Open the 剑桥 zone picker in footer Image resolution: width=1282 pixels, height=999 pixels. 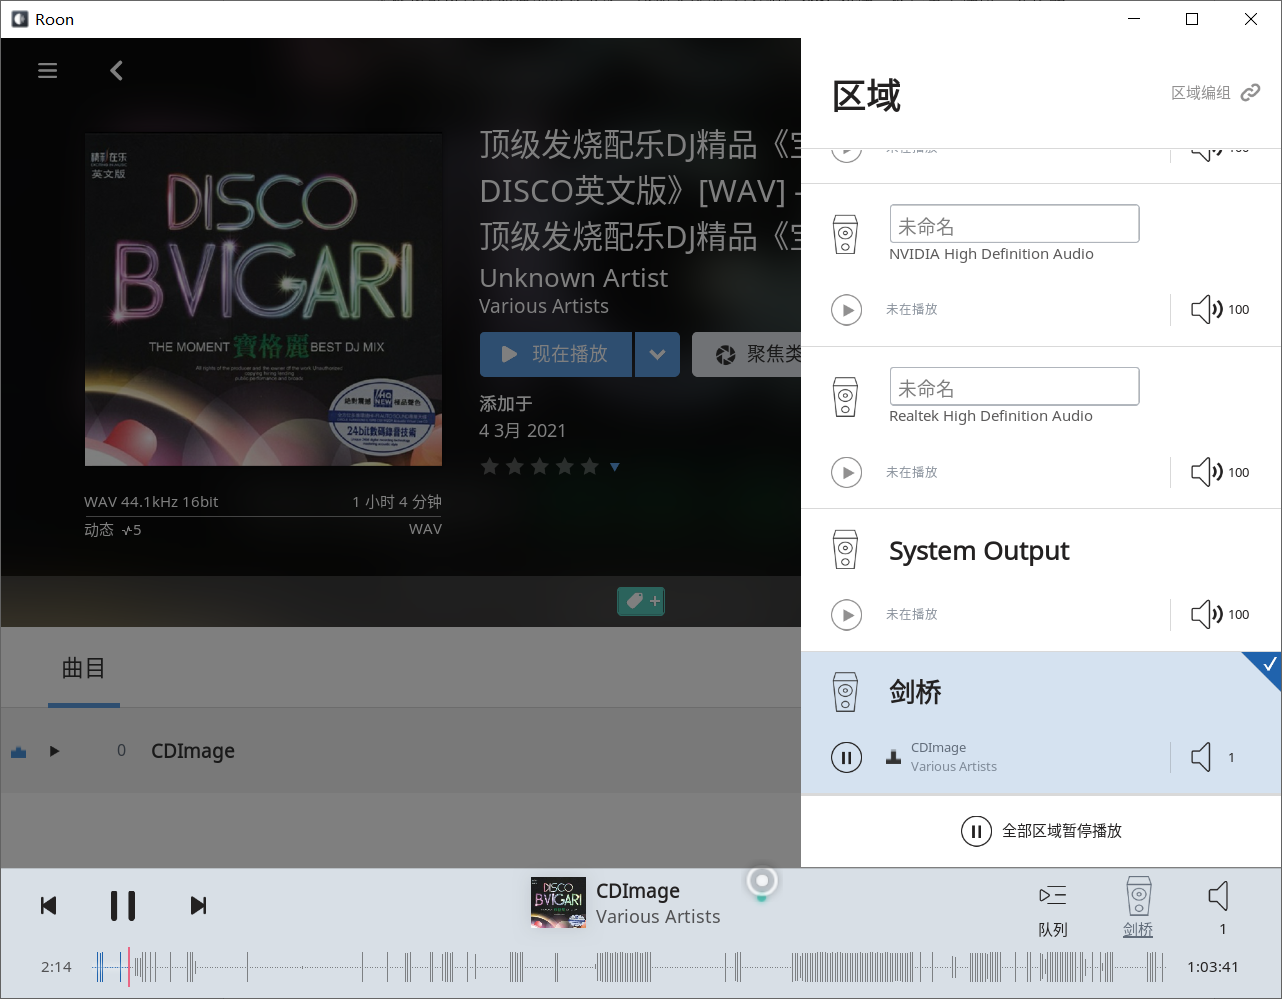[x=1138, y=908]
